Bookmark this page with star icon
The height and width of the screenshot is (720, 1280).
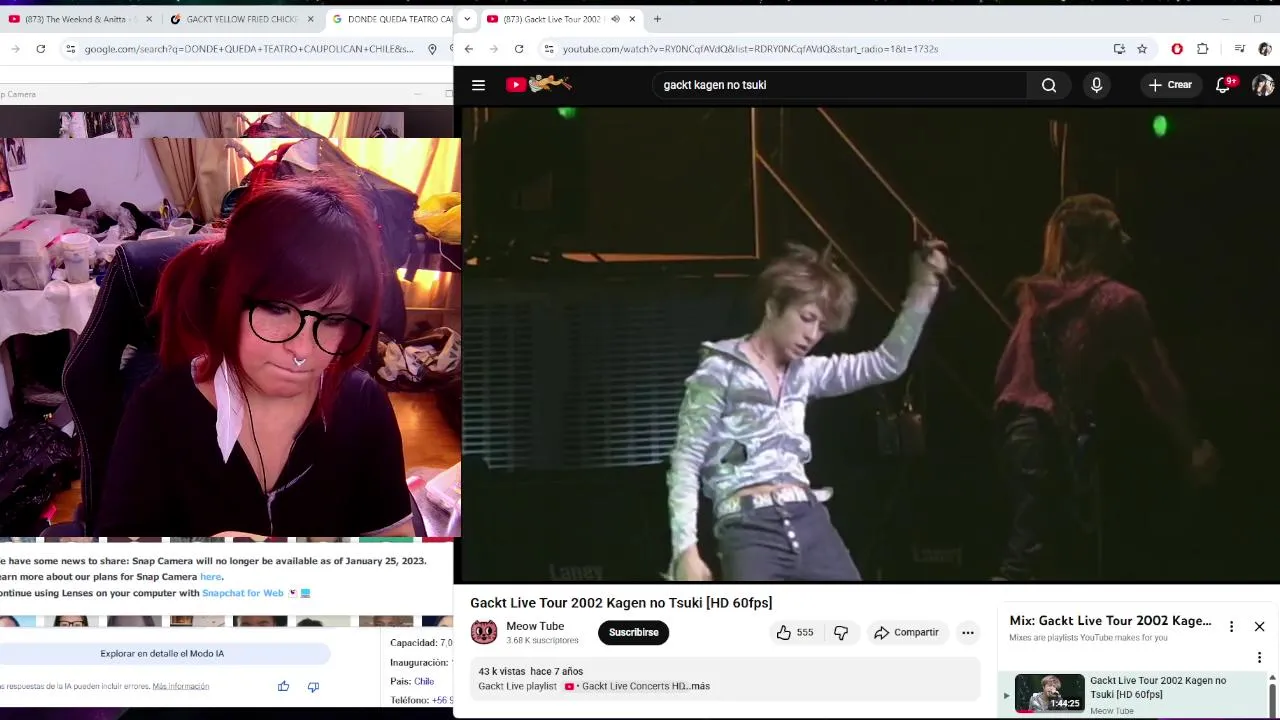[x=1142, y=49]
